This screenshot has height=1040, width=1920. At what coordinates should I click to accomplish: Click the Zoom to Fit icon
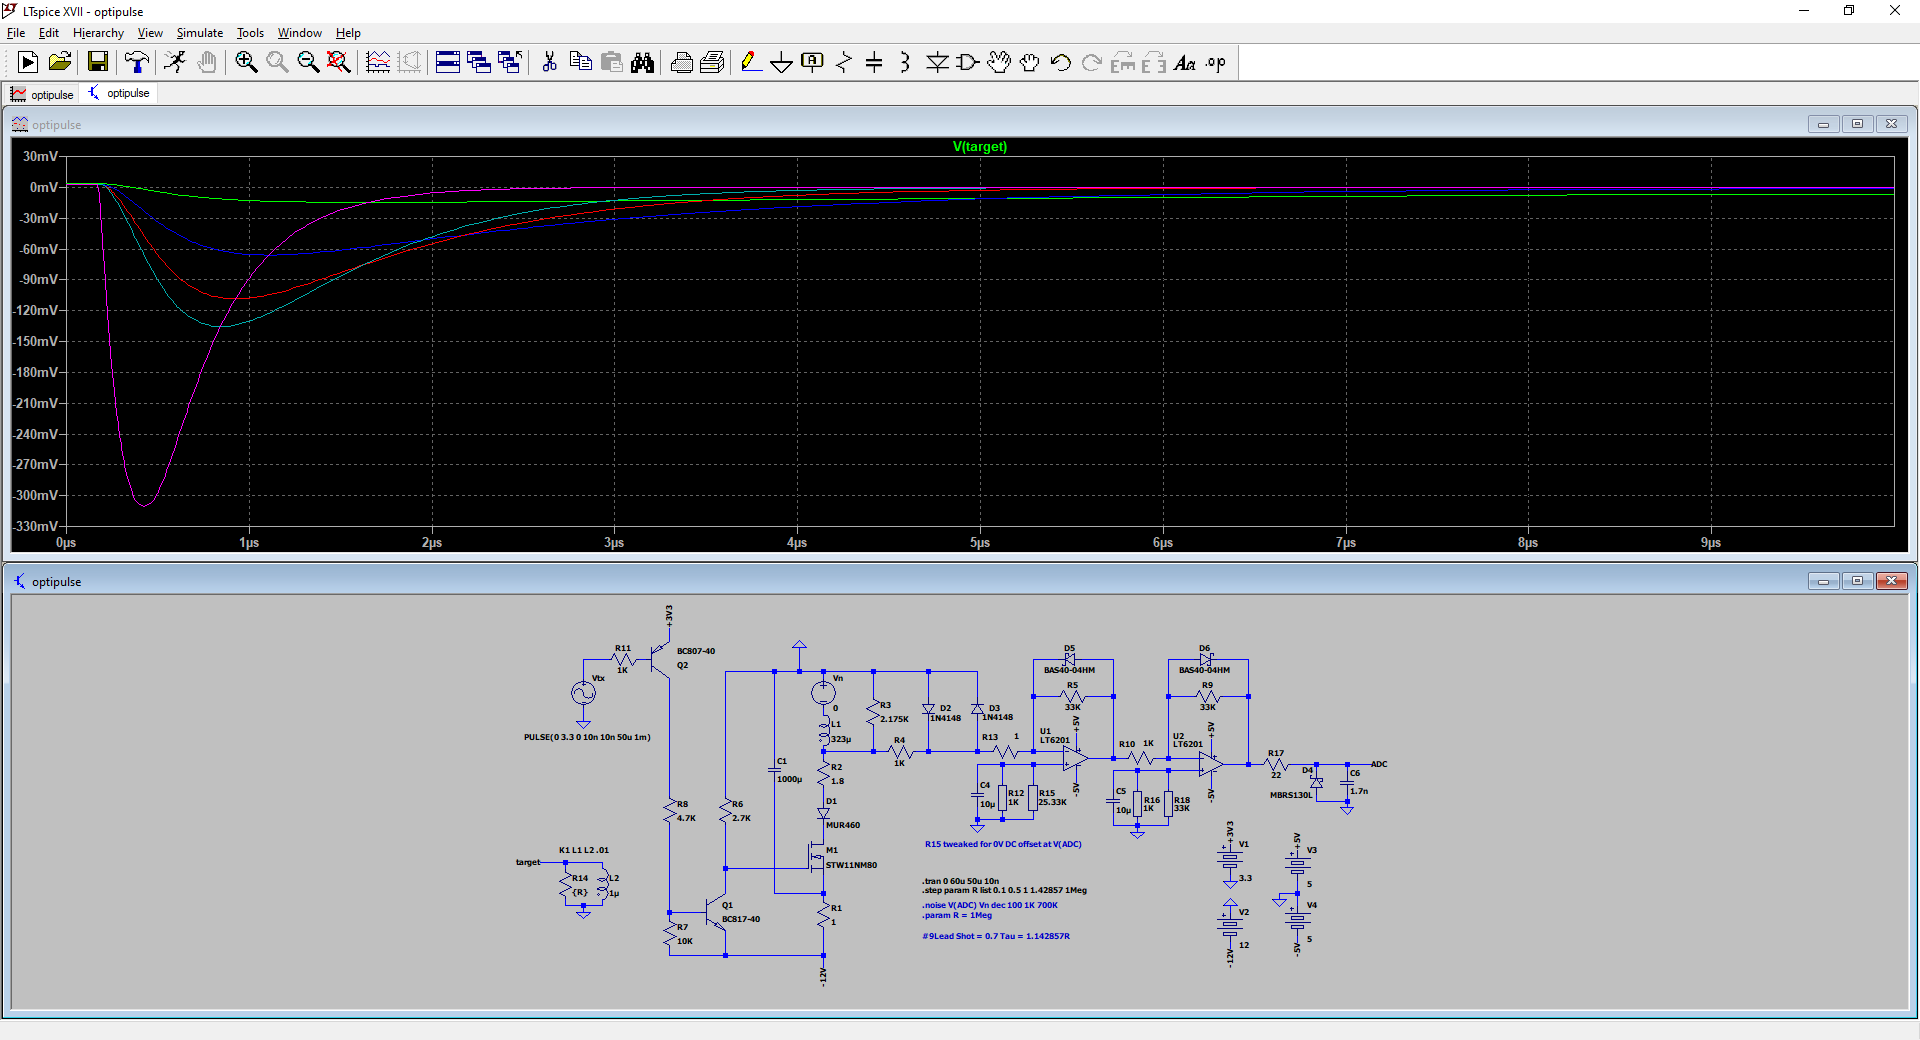[x=339, y=63]
